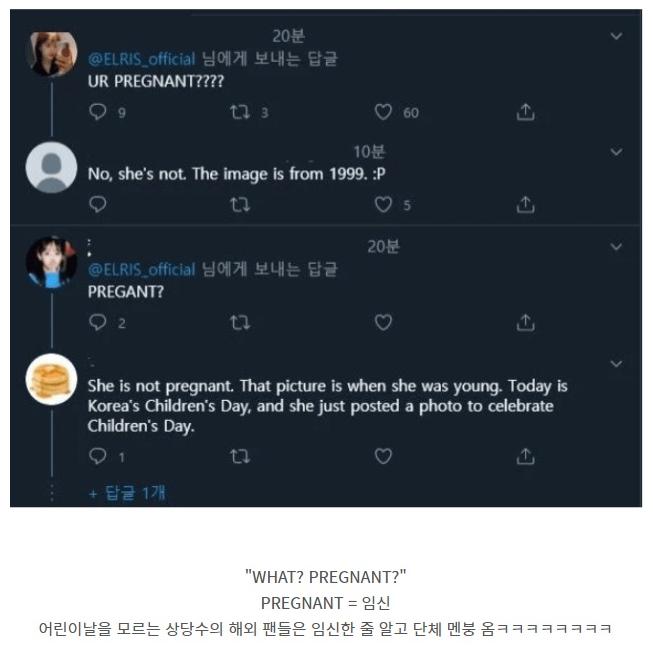Like the "UR PREGNANT????" tweet
The width and height of the screenshot is (653, 646).
383,112
